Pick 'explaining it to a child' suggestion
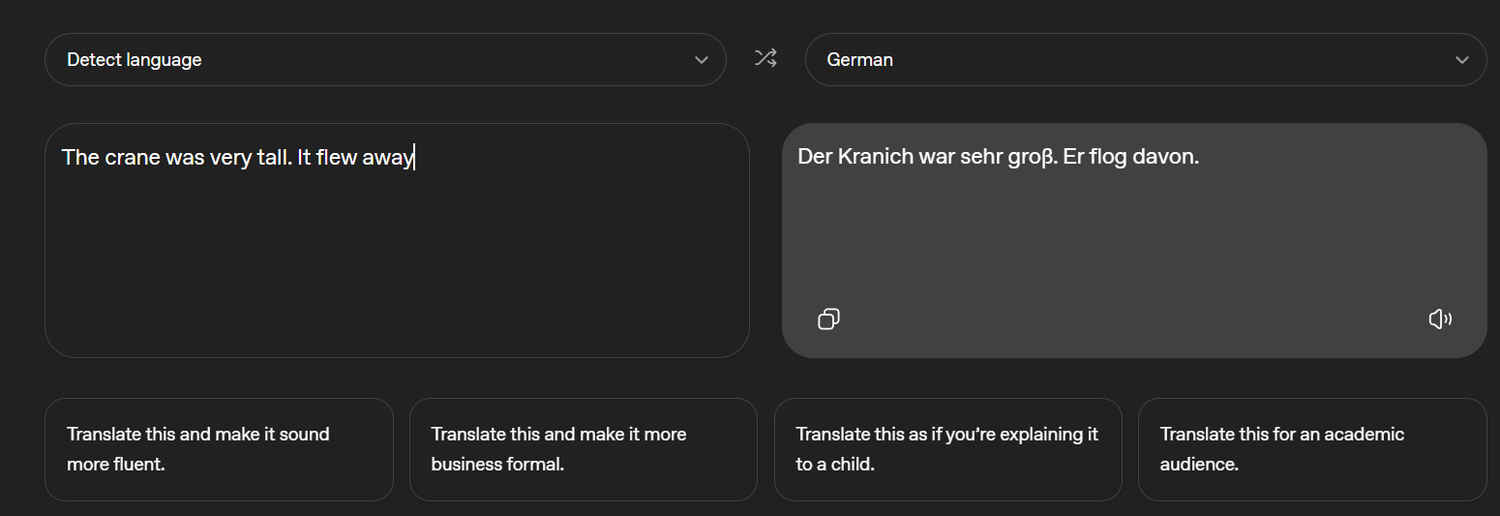This screenshot has width=1500, height=516. 947,449
